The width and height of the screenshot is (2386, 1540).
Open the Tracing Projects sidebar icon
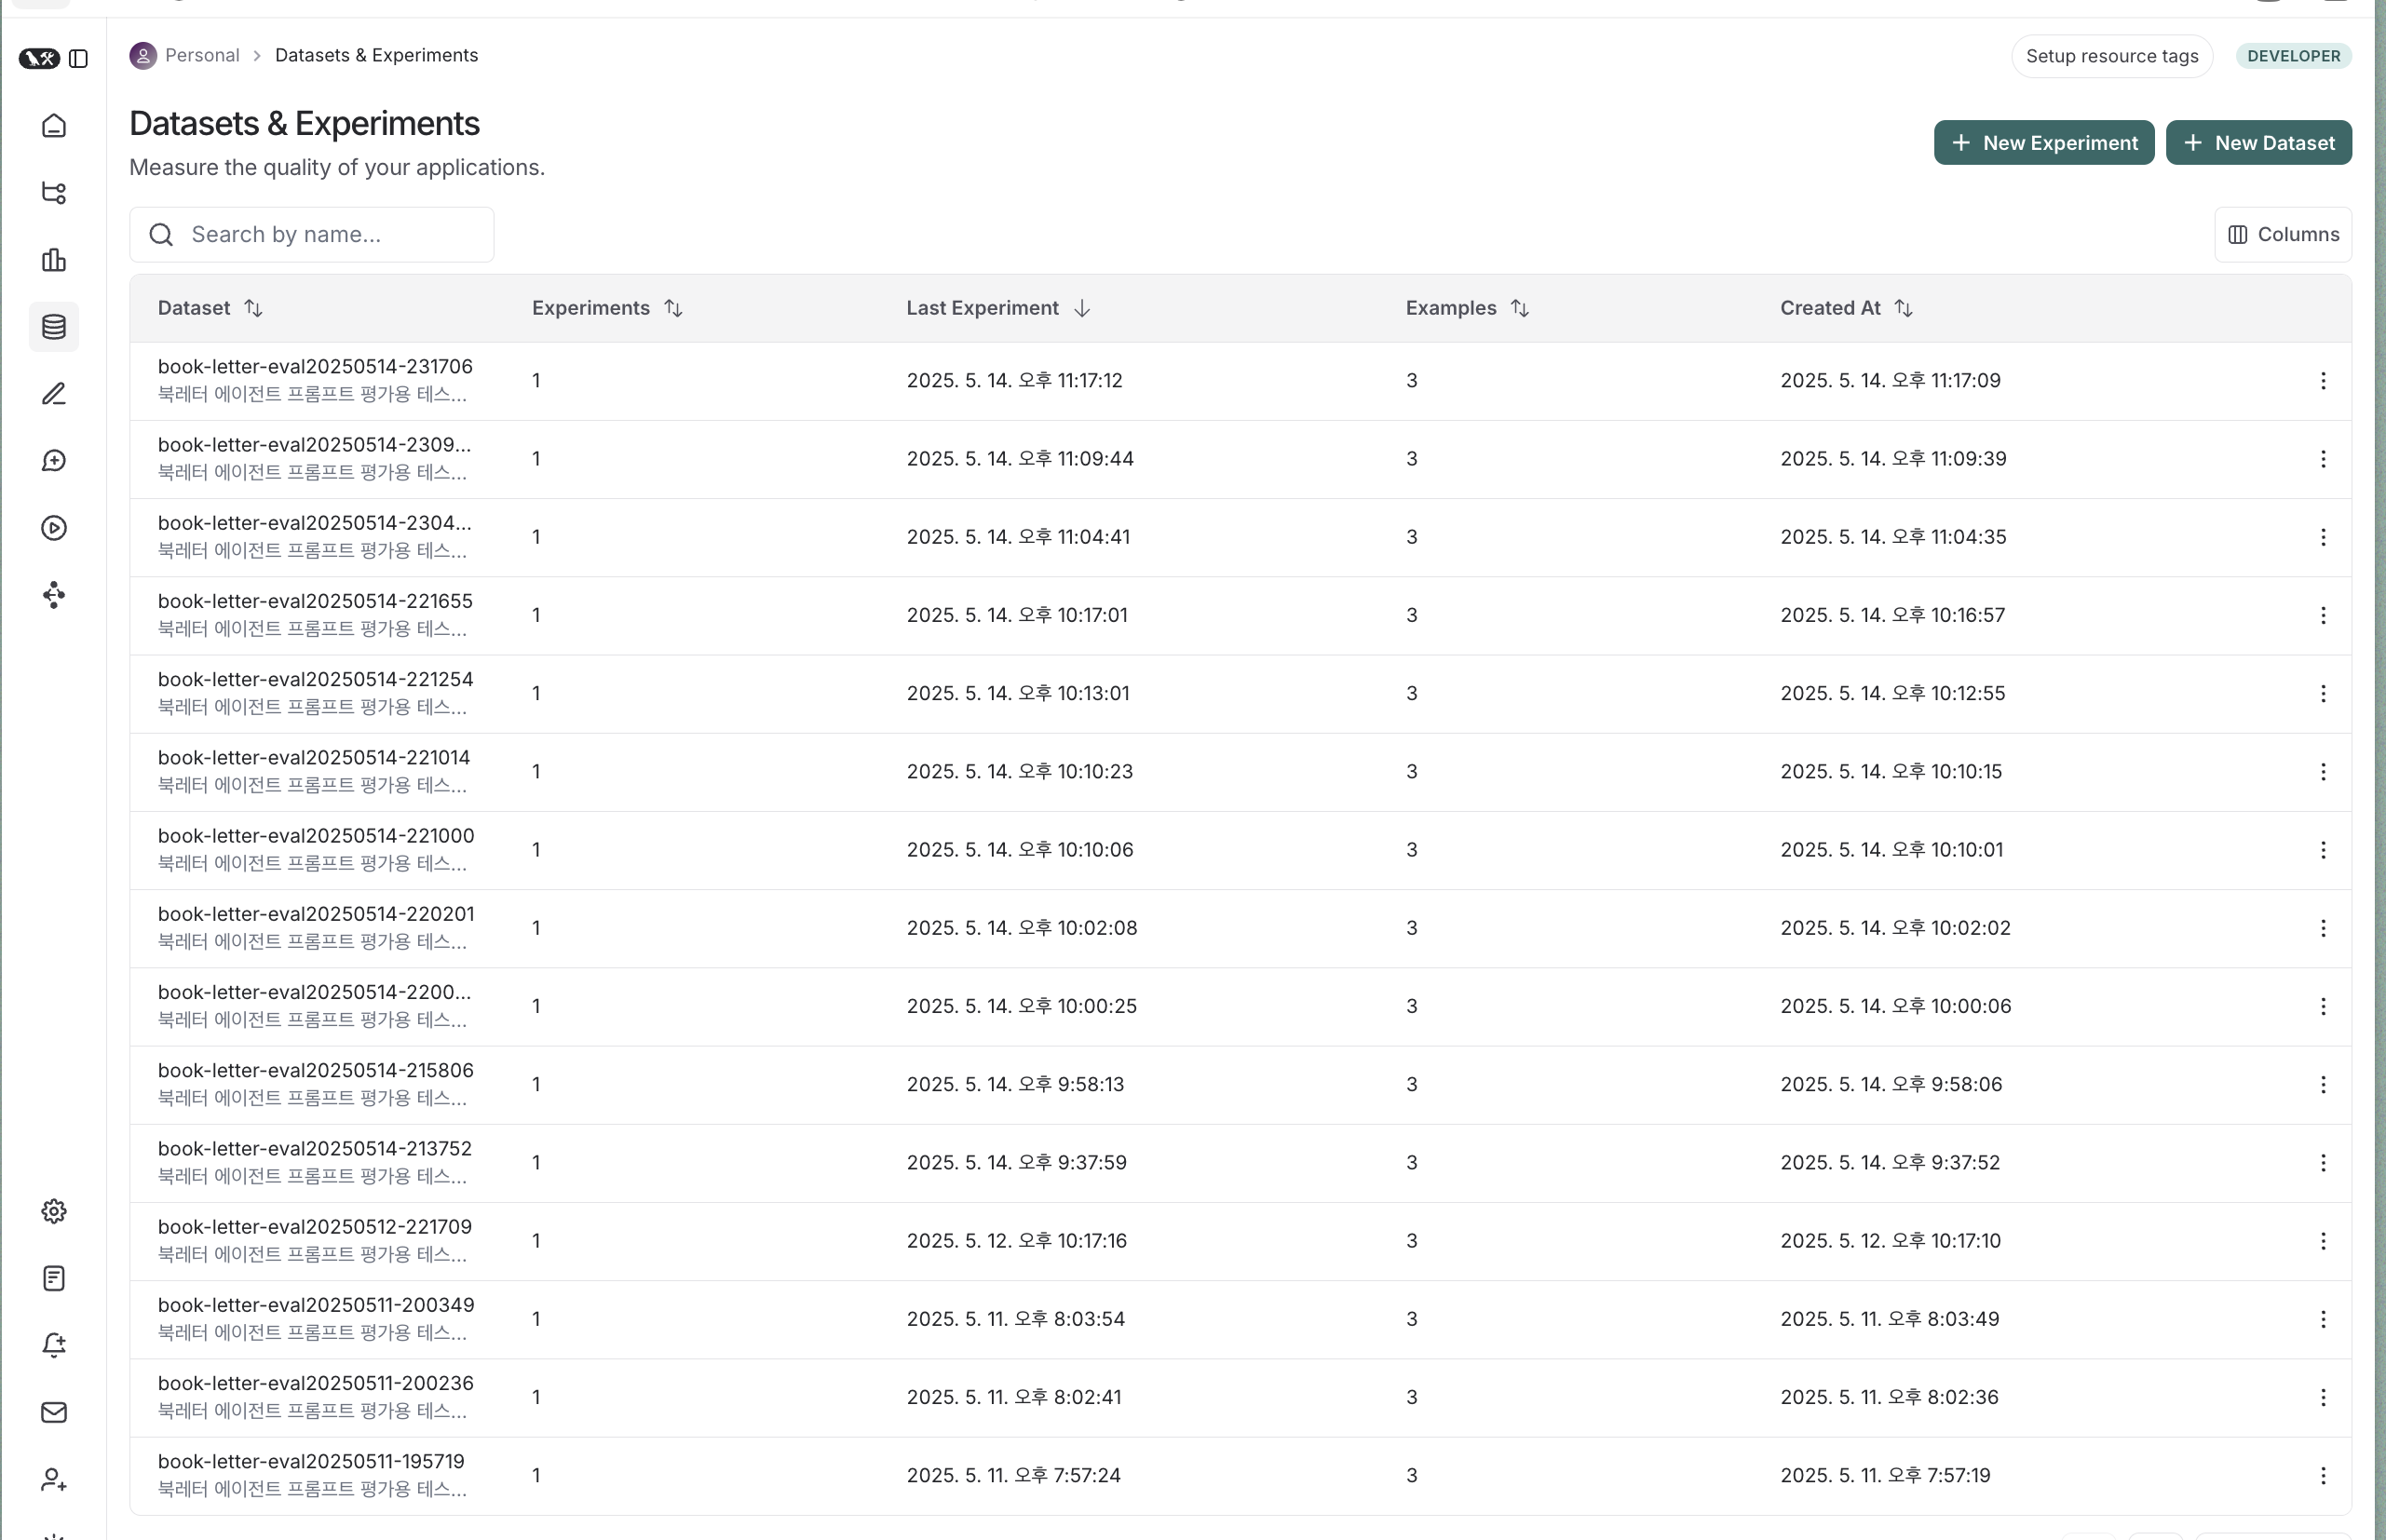tap(54, 193)
